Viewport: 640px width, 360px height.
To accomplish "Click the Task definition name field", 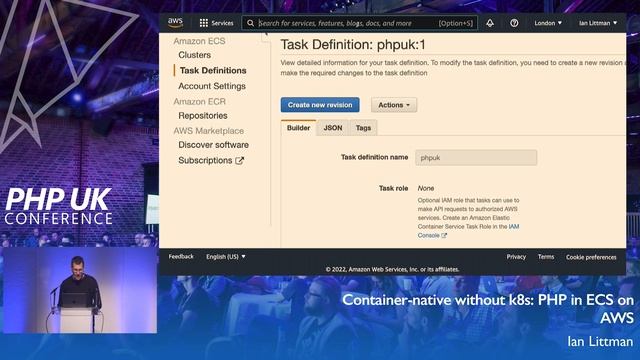I will (x=476, y=158).
